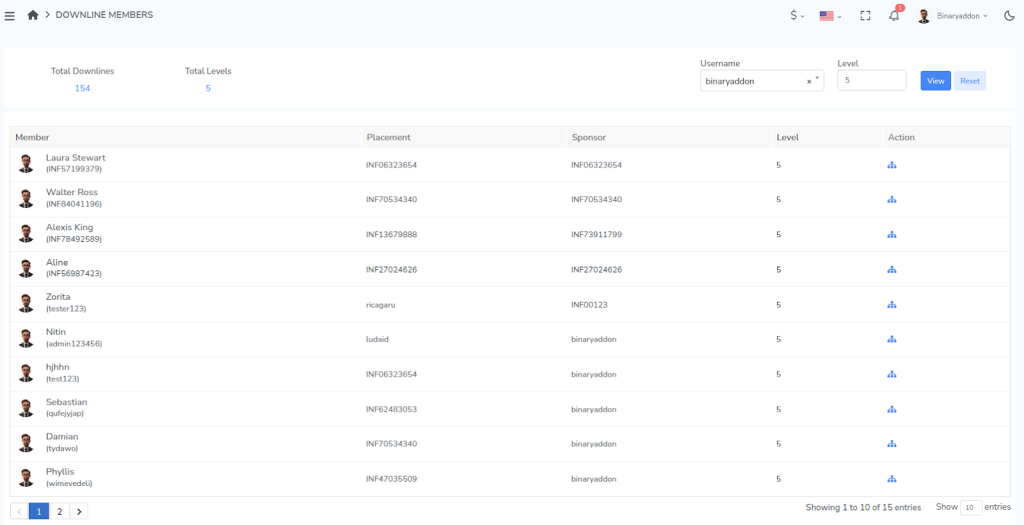This screenshot has width=1024, height=525.
Task: Open the currency dollar dropdown
Action: 797,16
